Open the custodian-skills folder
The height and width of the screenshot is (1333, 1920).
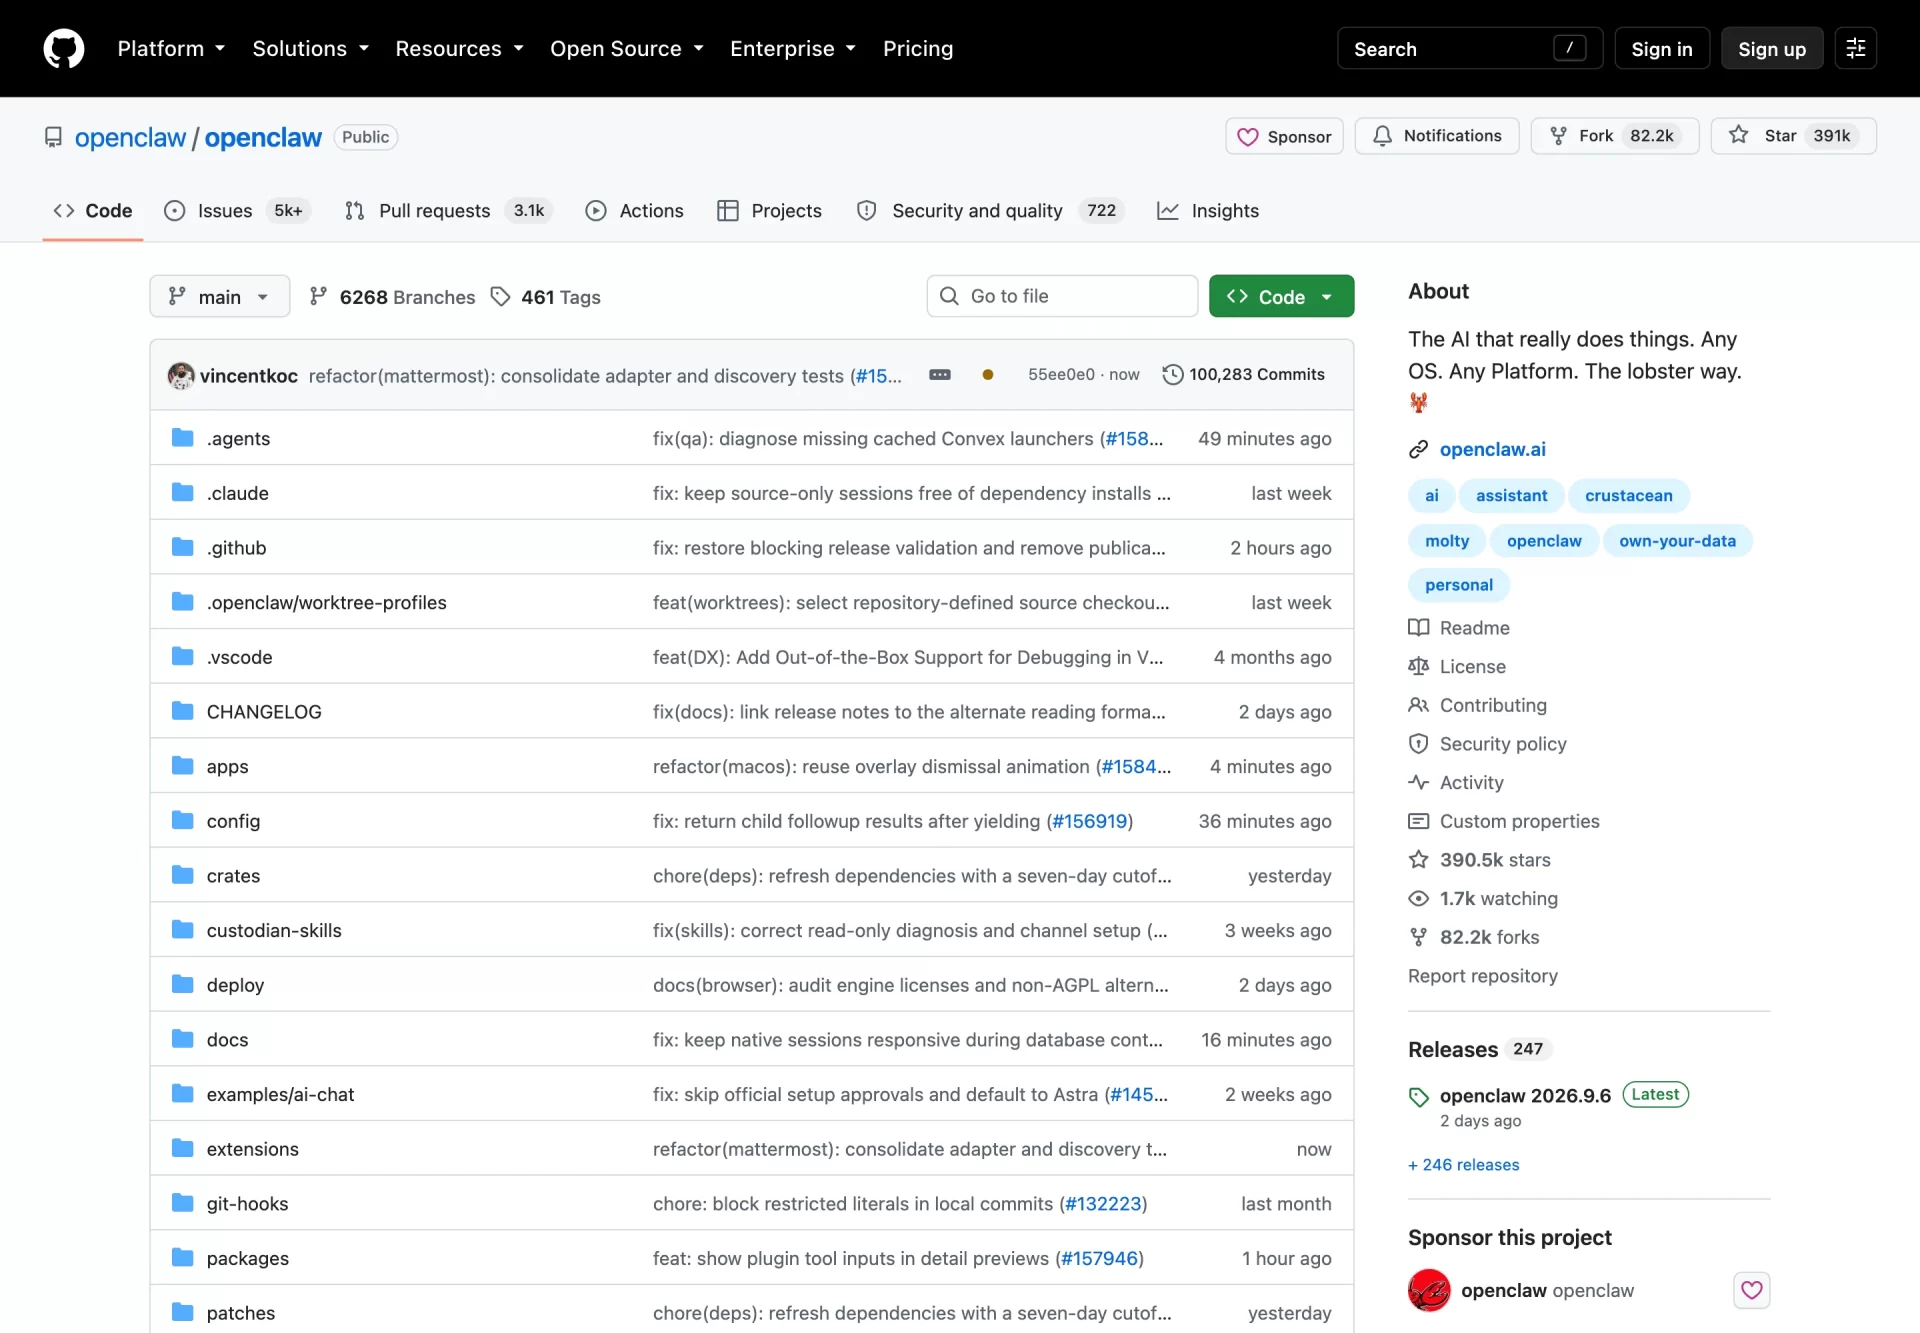click(x=274, y=930)
